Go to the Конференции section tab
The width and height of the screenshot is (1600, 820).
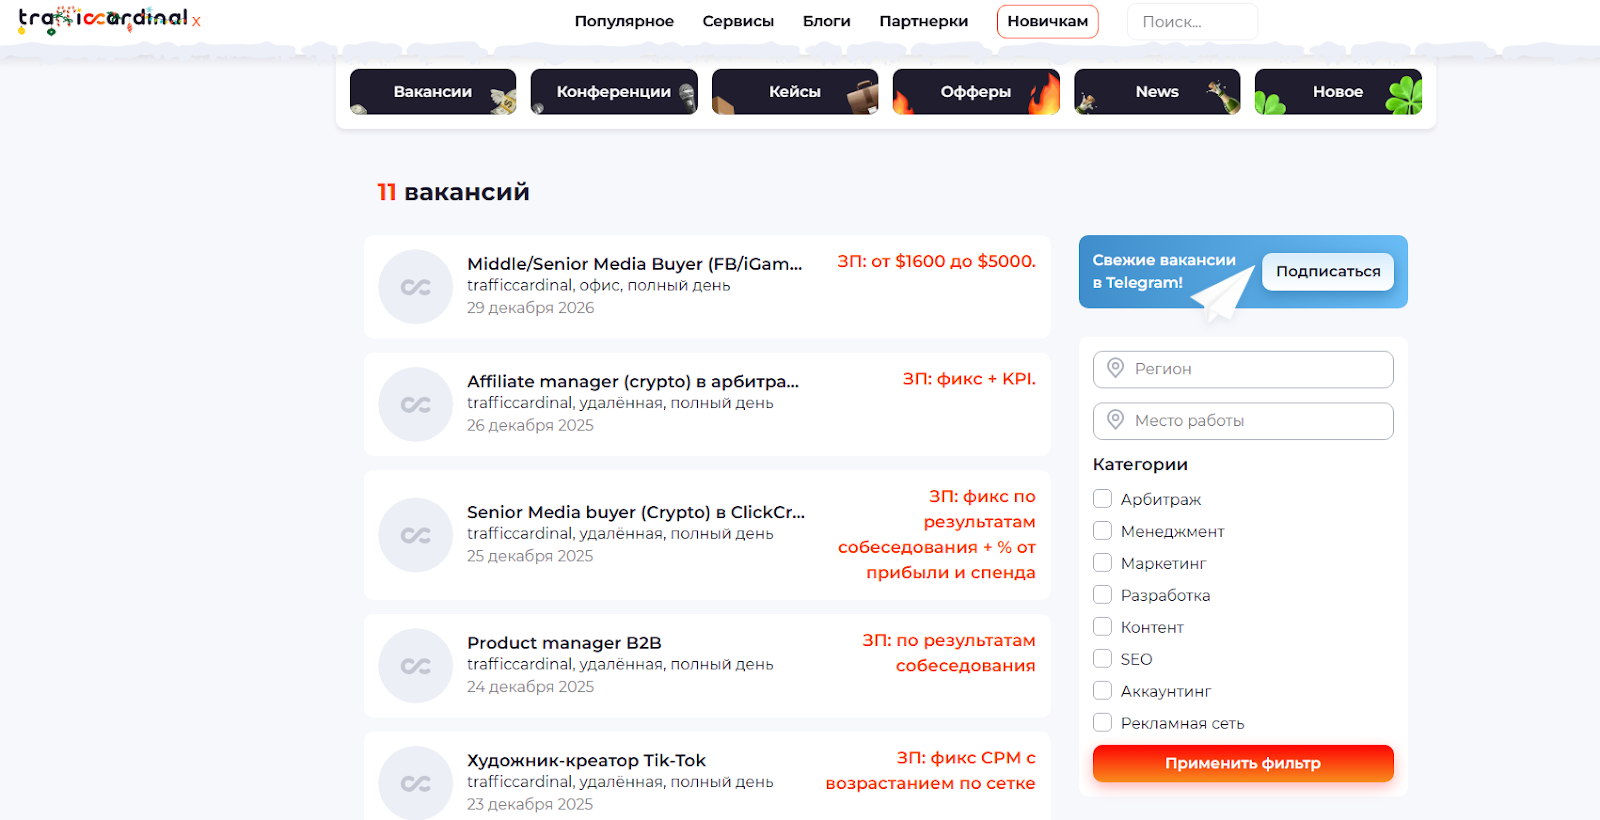click(614, 92)
